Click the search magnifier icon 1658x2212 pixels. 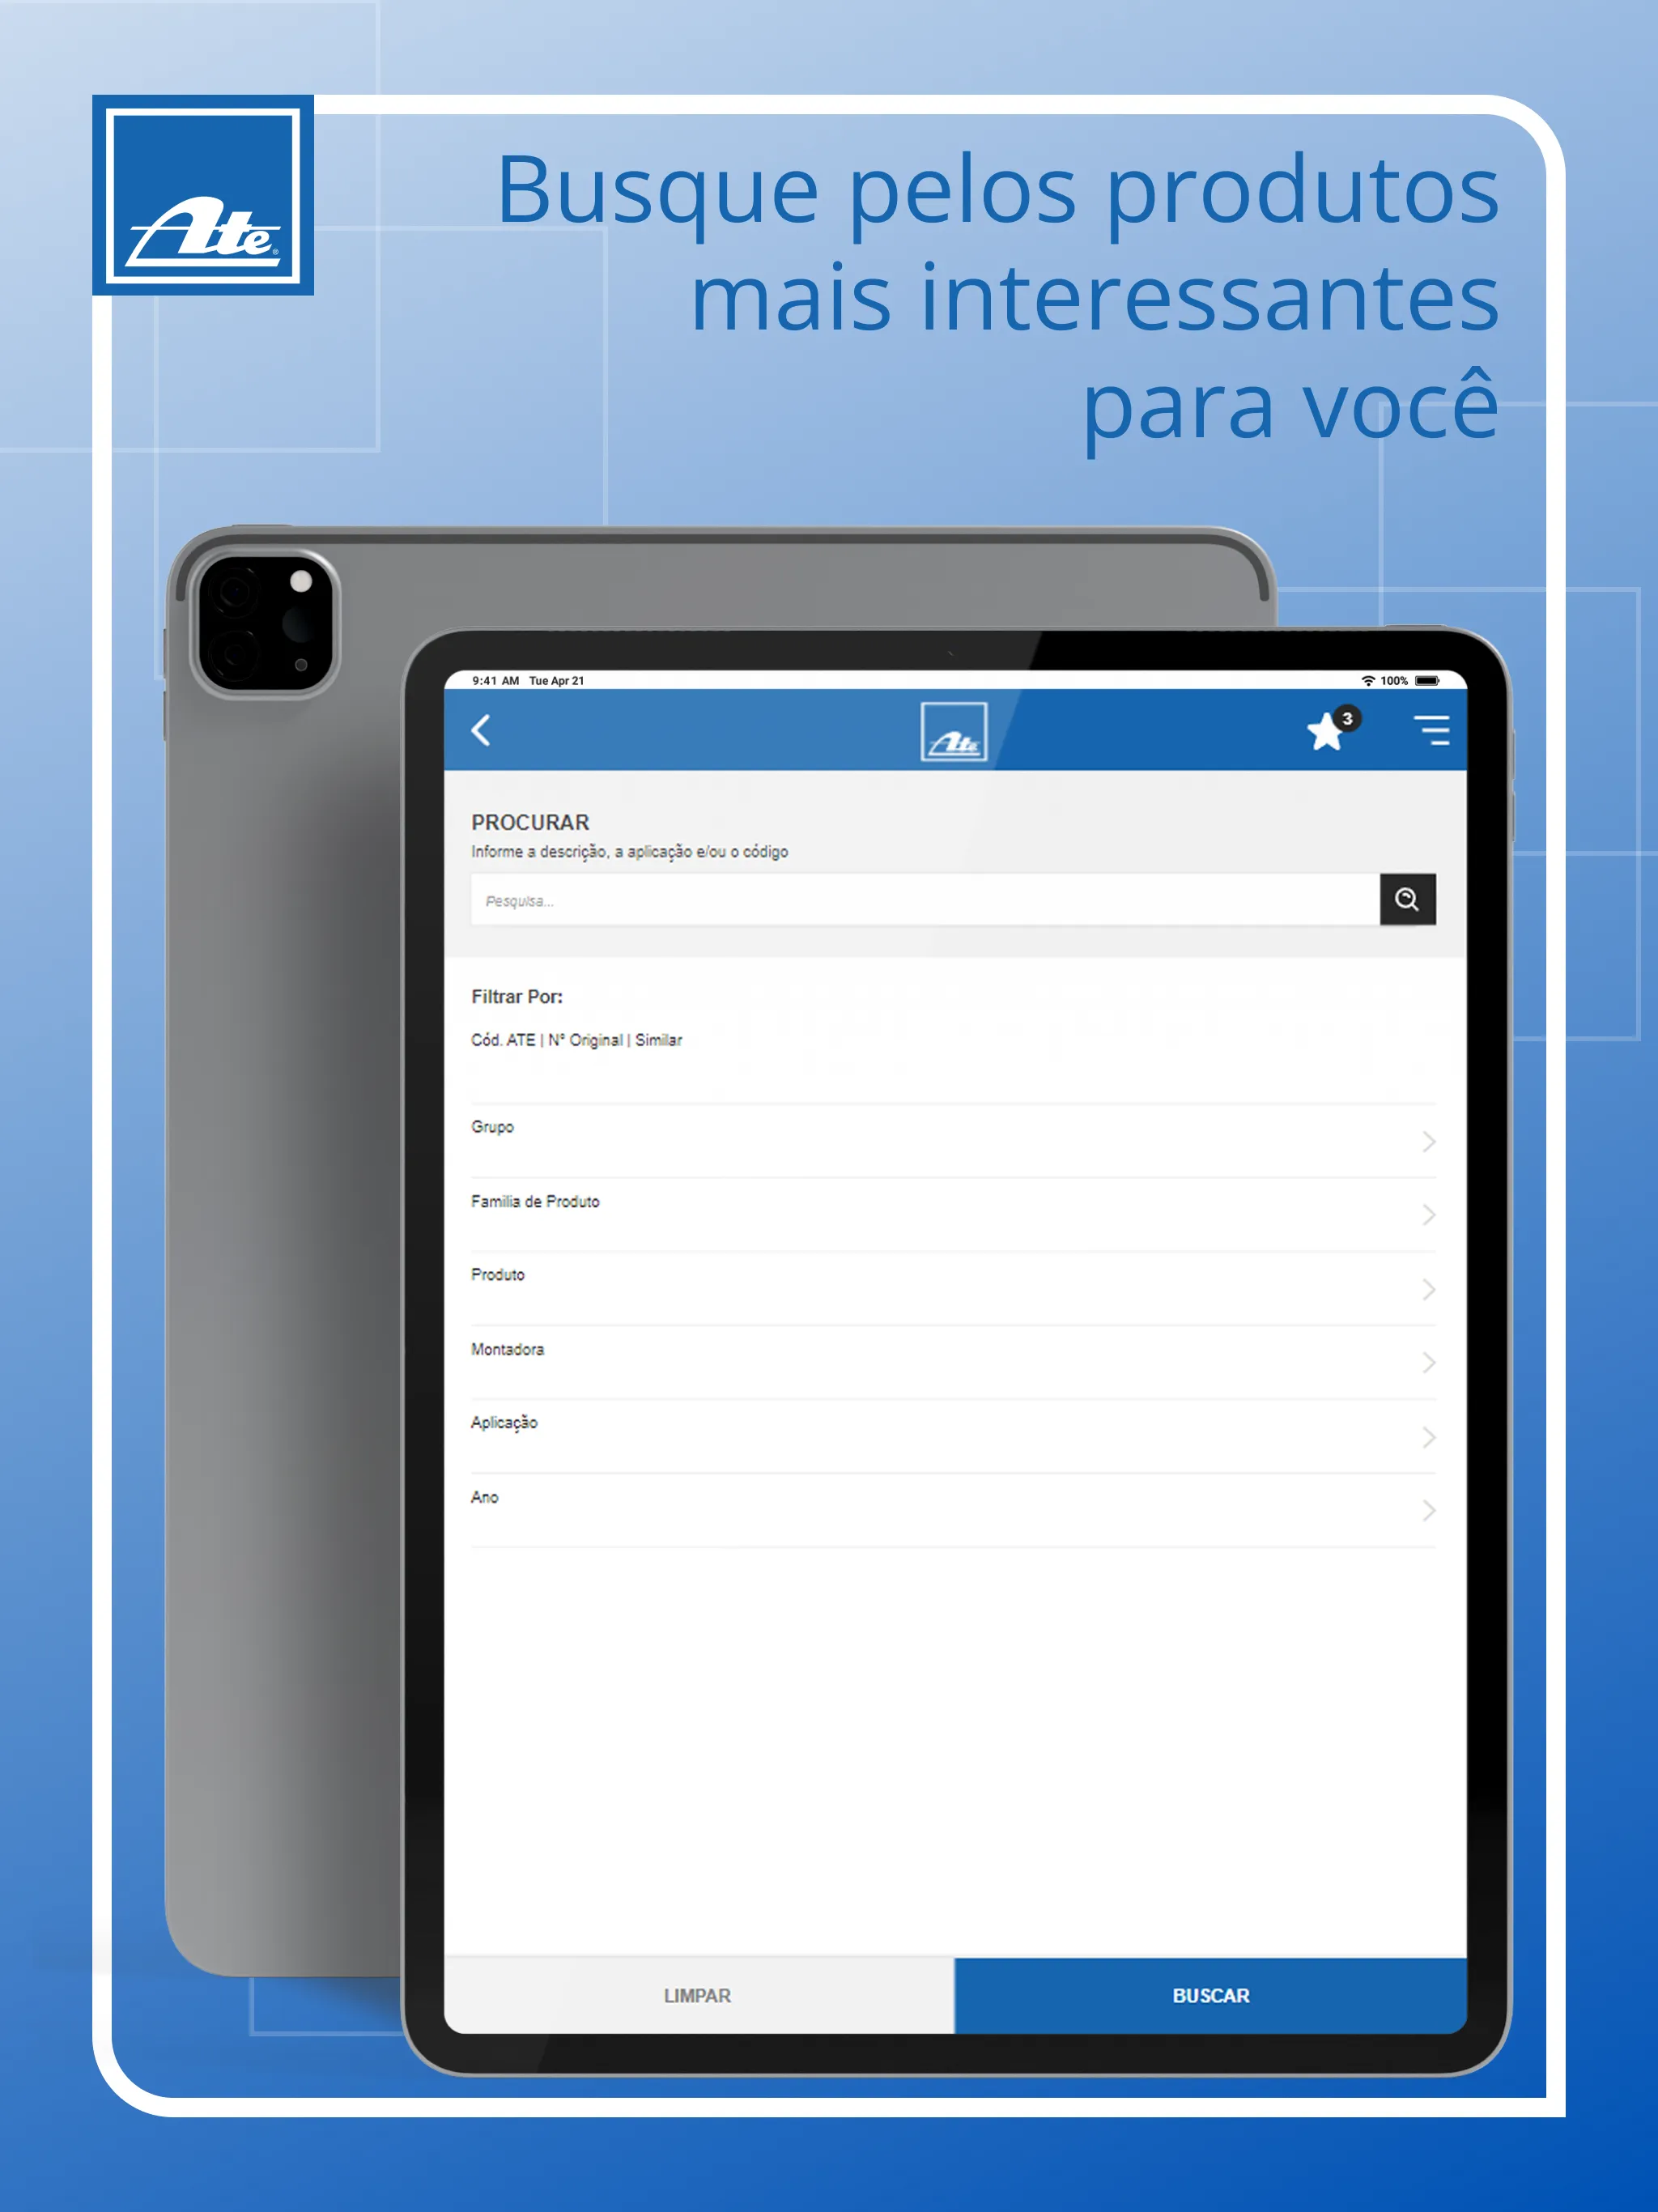point(1407,899)
